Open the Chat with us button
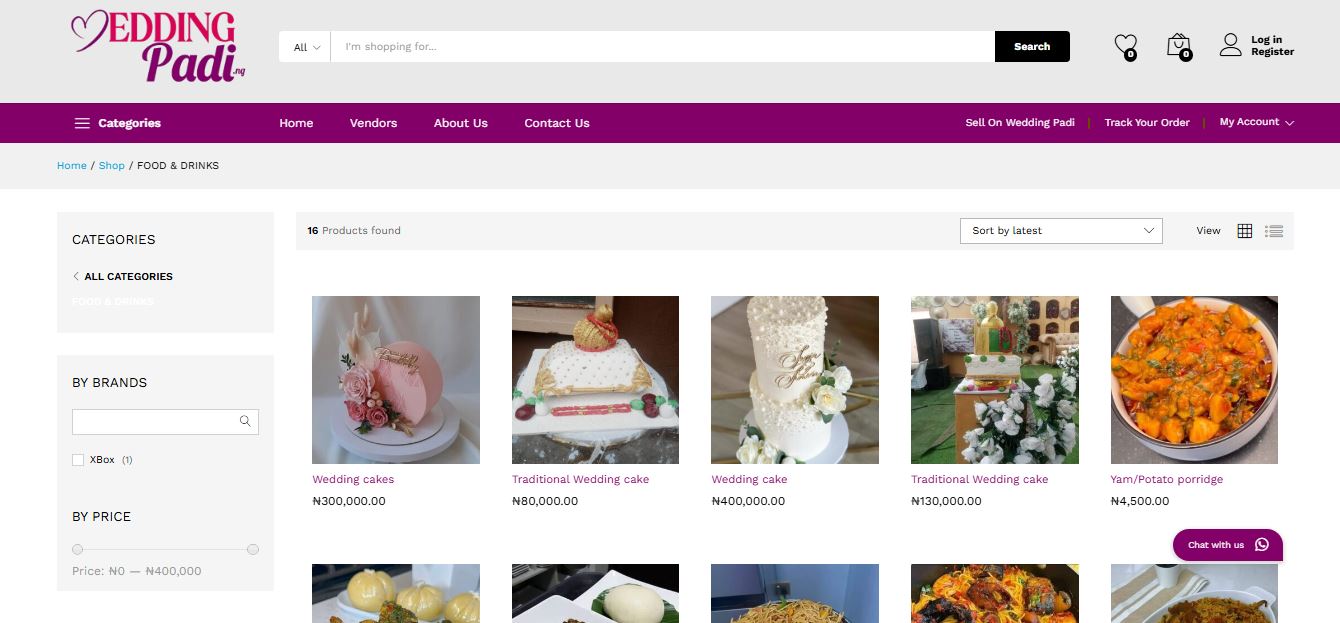 (x=1227, y=545)
